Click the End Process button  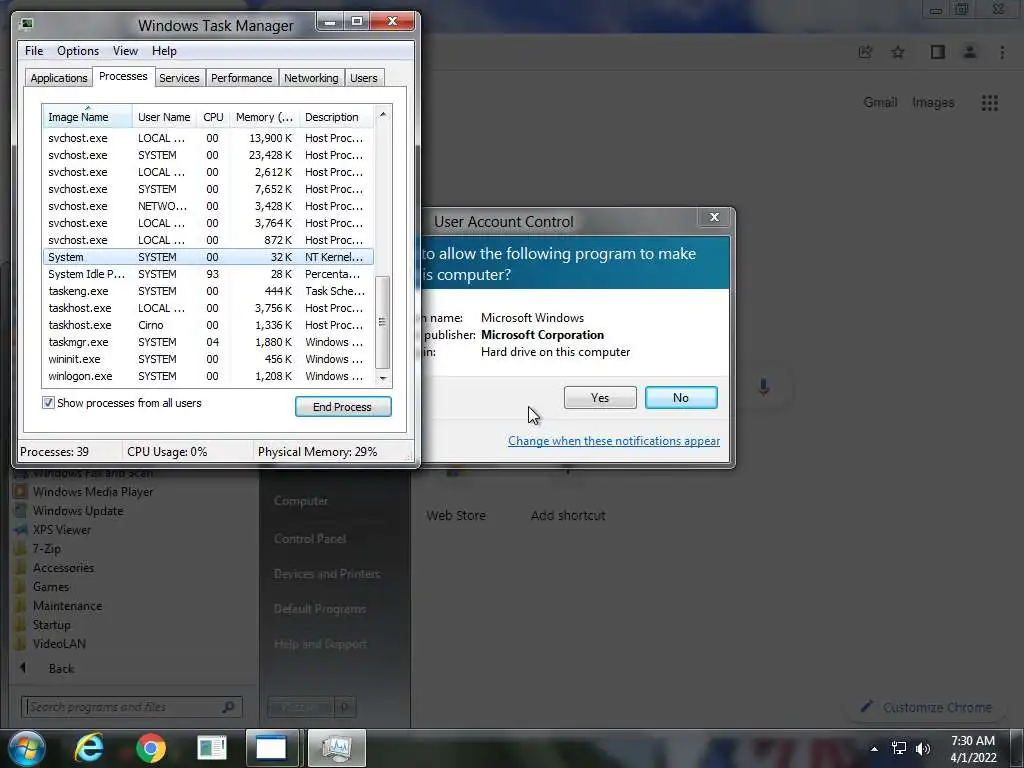point(343,406)
